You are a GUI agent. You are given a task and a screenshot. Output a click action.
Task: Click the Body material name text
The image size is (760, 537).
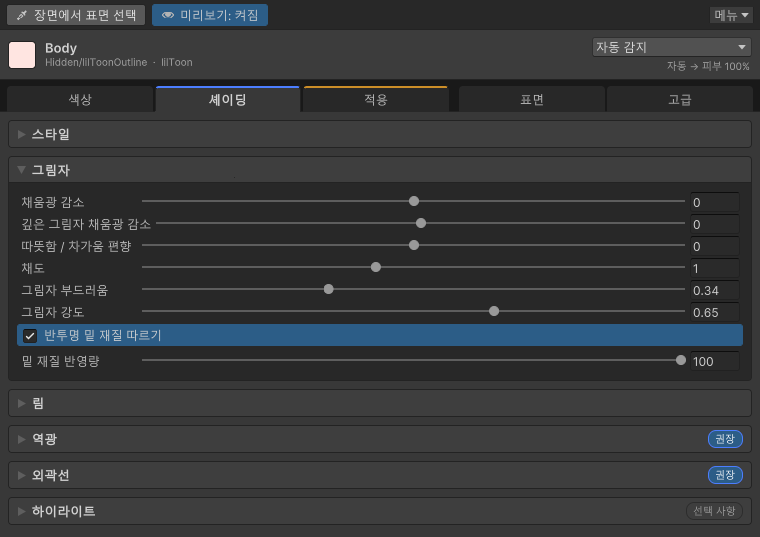click(61, 48)
